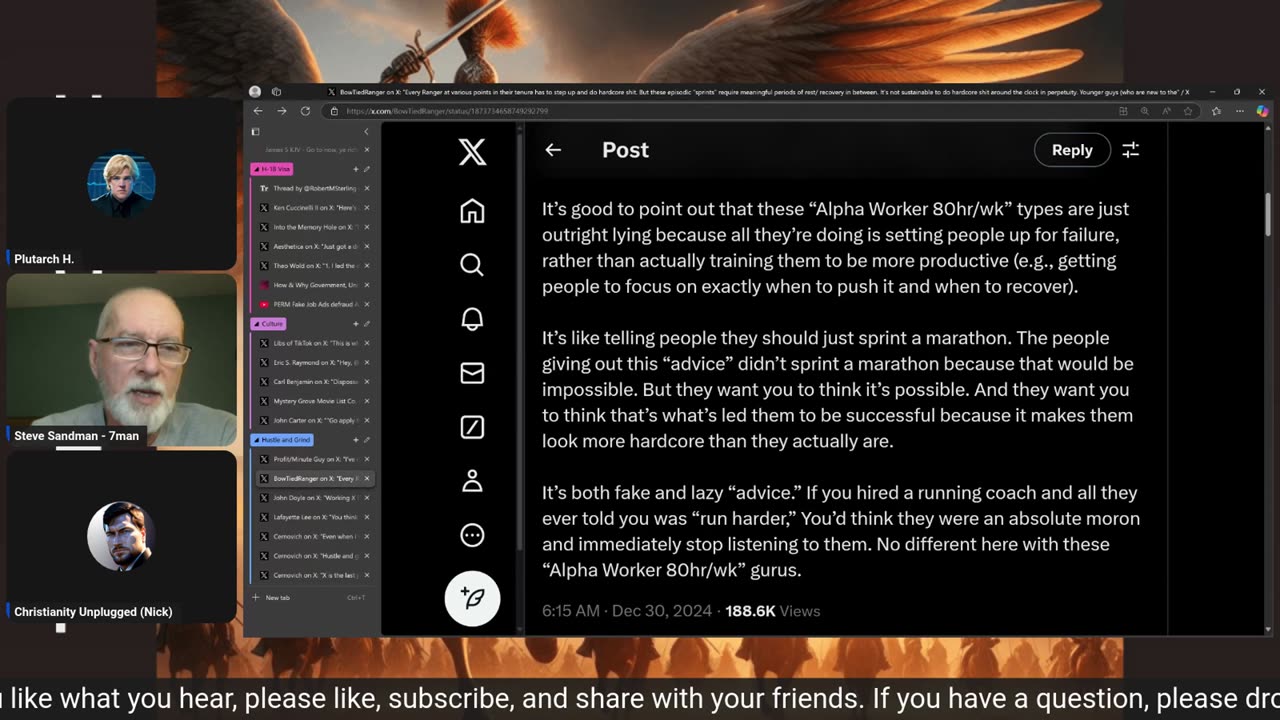Open the browser profile avatar icon
This screenshot has height=720, width=1280.
click(x=255, y=92)
